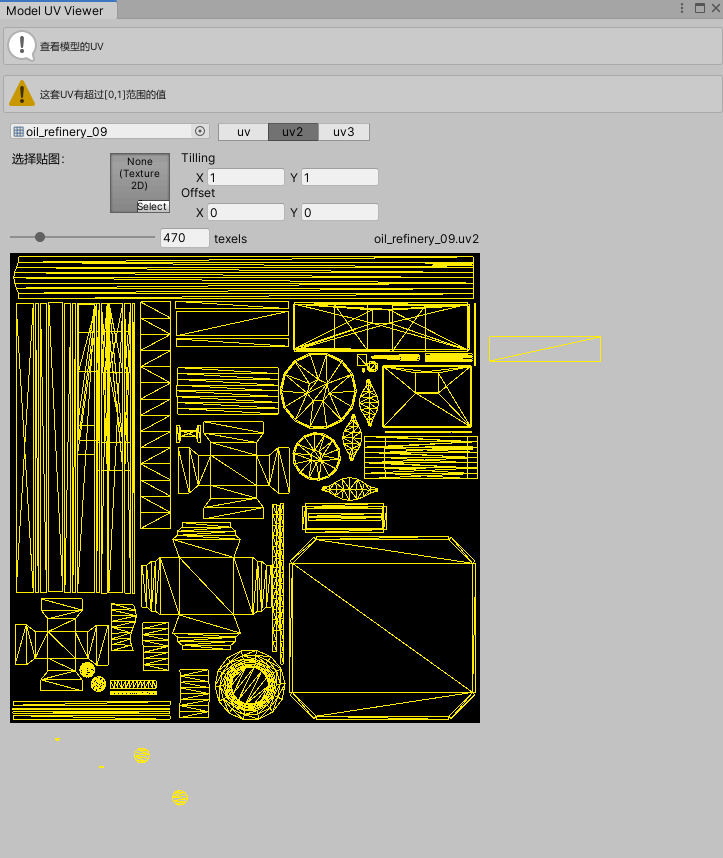Close the Model UV Viewer window
723x858 pixels.
(x=714, y=8)
